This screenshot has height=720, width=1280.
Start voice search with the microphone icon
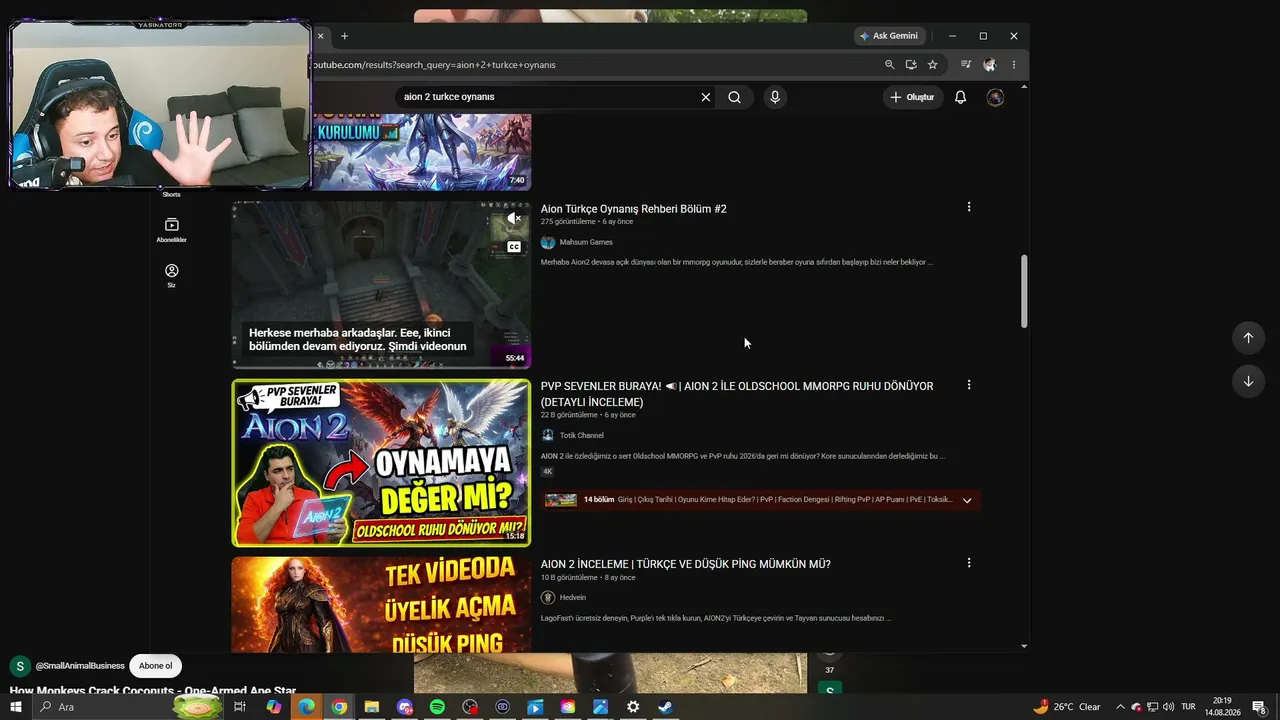pos(774,97)
